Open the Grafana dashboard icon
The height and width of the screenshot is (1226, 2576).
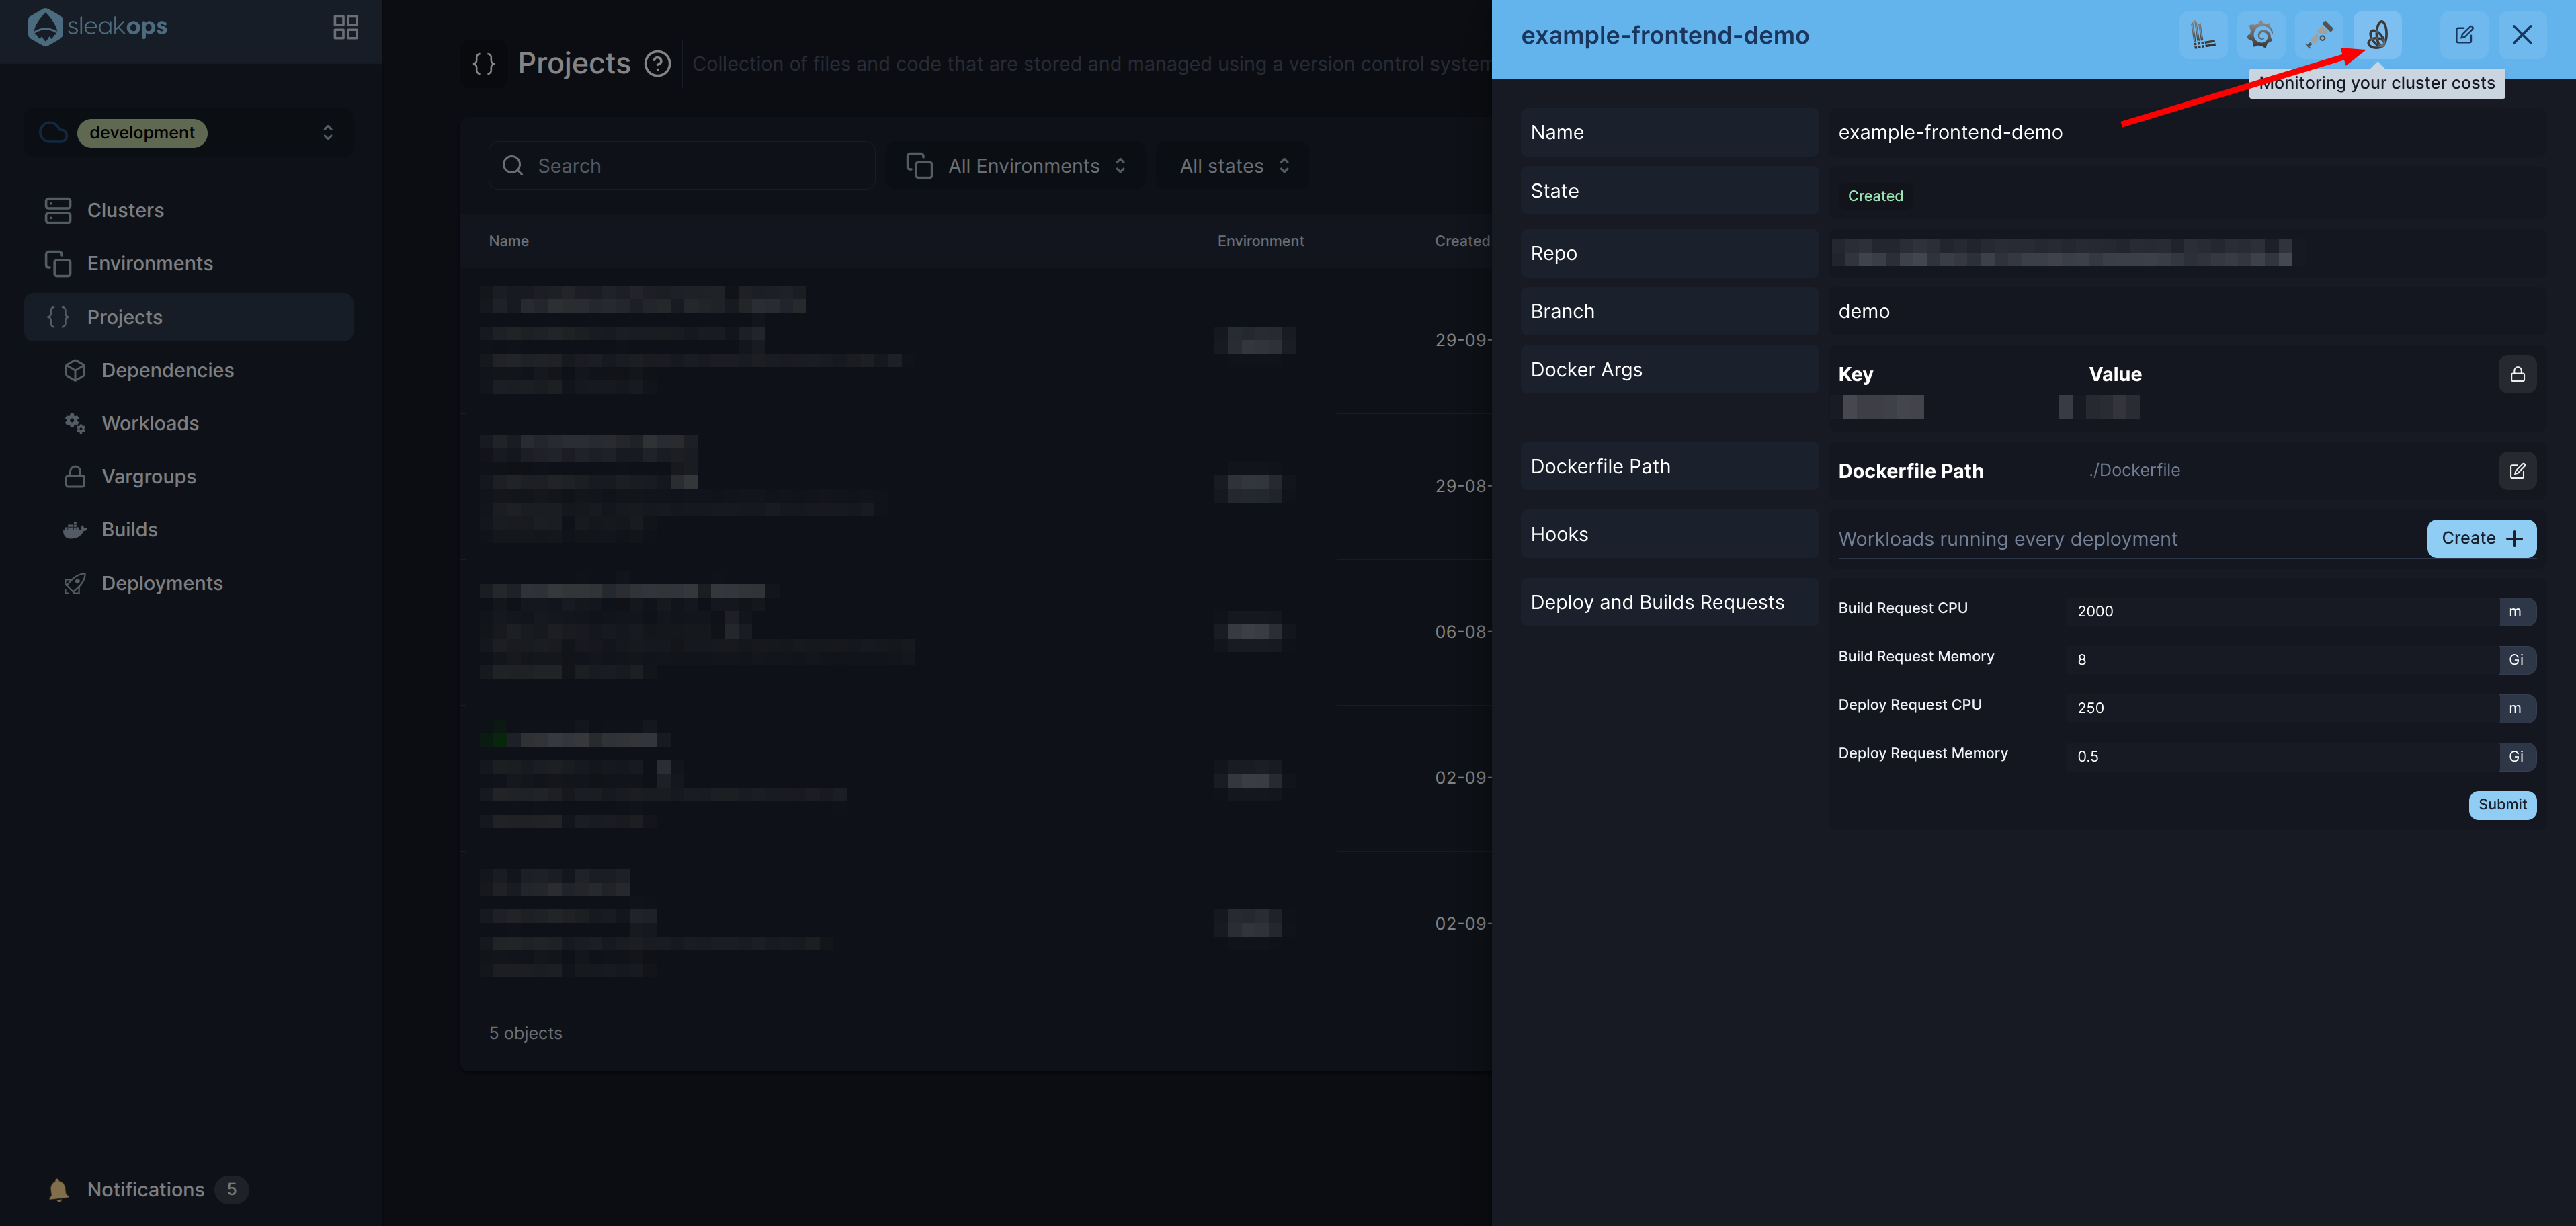tap(2260, 35)
